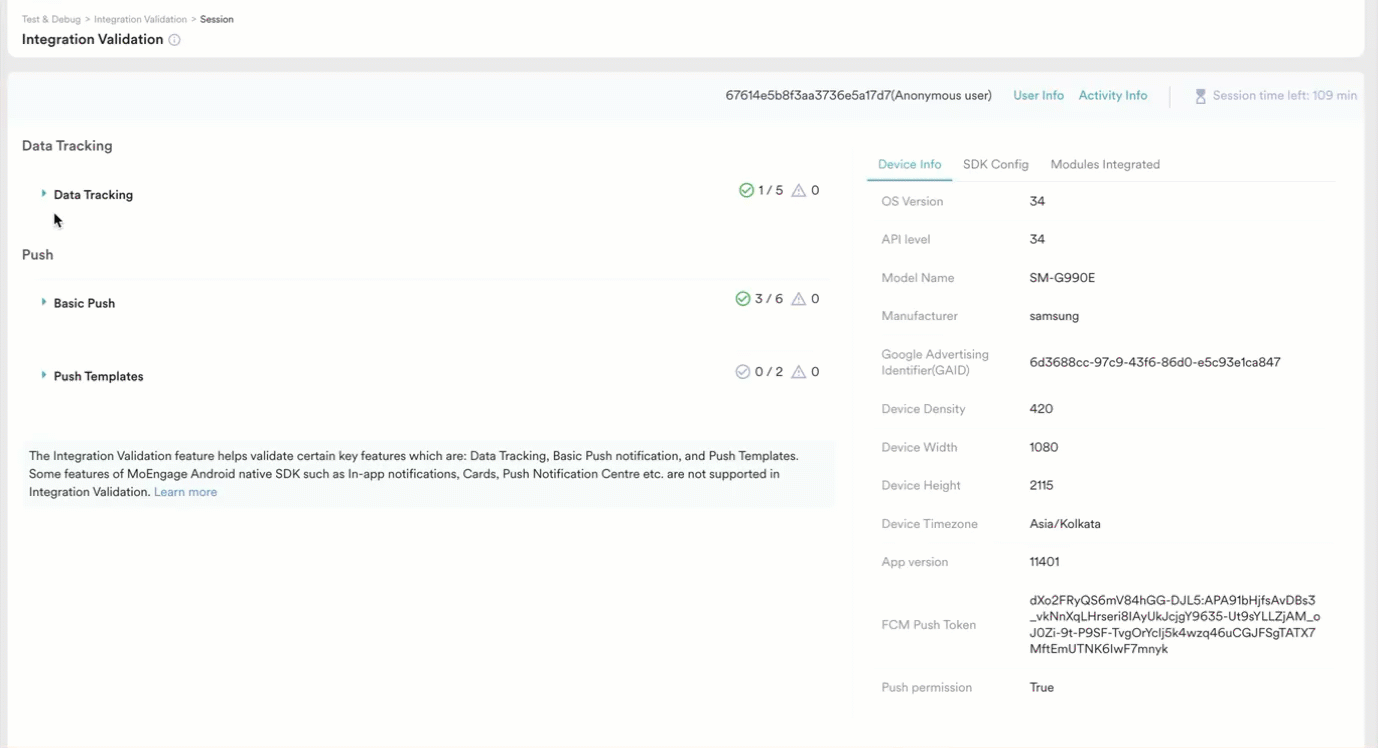Image resolution: width=1378 pixels, height=748 pixels.
Task: Click the warning triangle icon in Push Templates row
Action: click(799, 372)
